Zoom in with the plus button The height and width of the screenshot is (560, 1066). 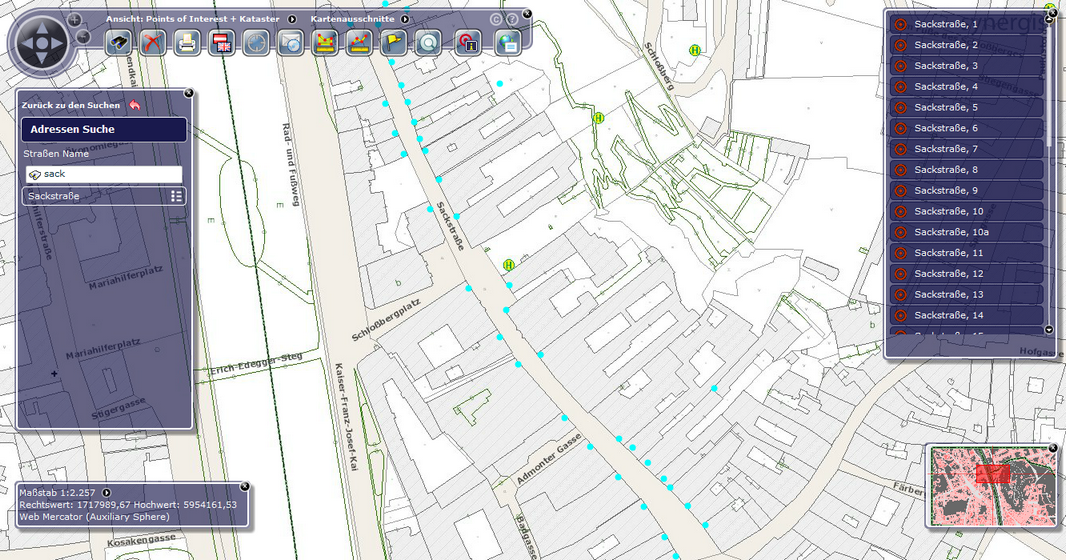75,19
